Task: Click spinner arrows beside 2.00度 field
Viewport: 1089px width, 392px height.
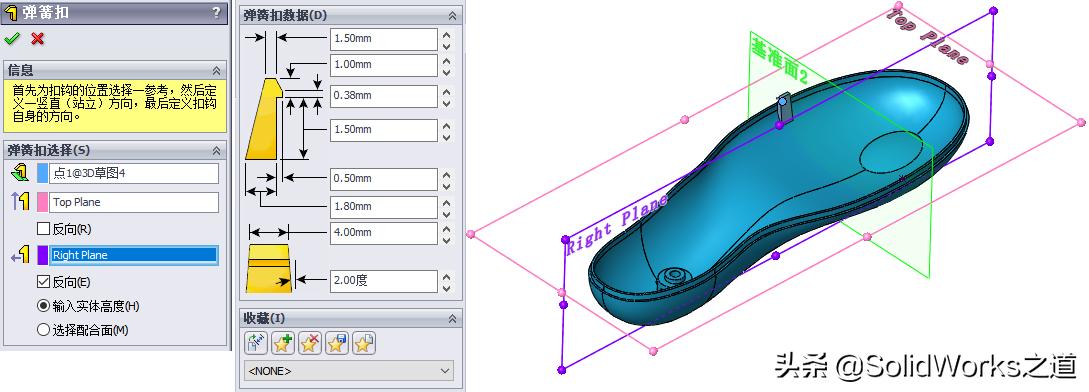Action: pos(447,281)
